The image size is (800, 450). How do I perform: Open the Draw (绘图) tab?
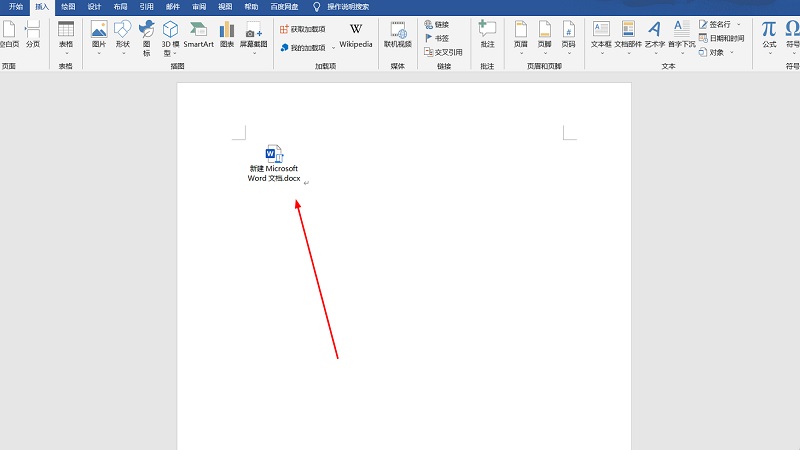tap(68, 7)
